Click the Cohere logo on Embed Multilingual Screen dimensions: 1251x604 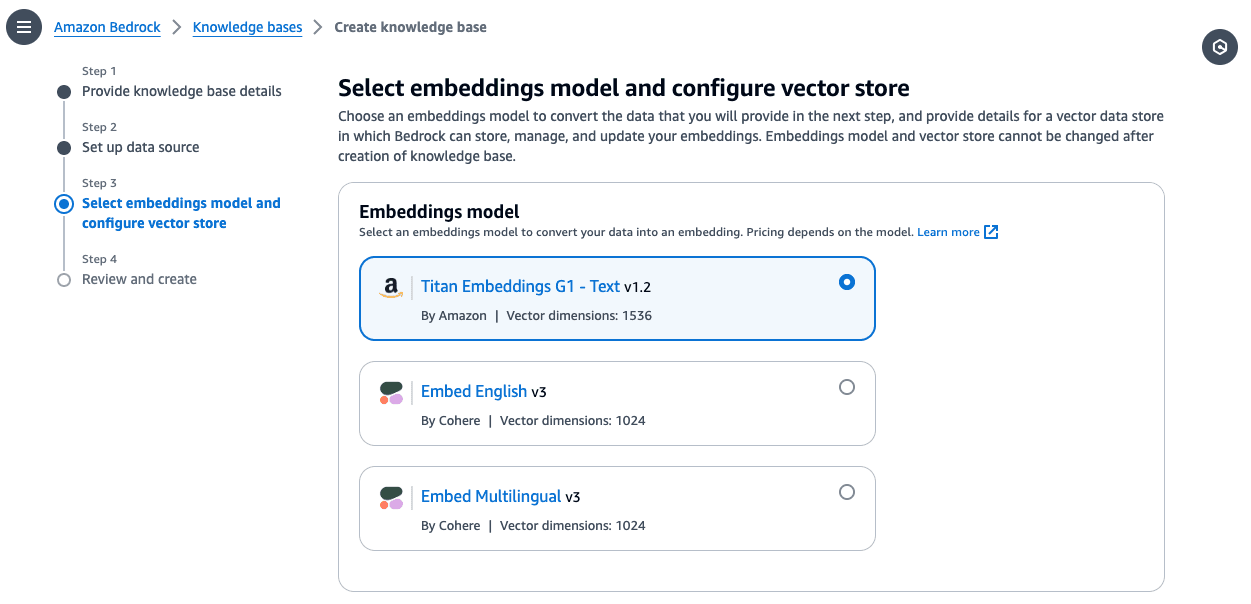391,498
